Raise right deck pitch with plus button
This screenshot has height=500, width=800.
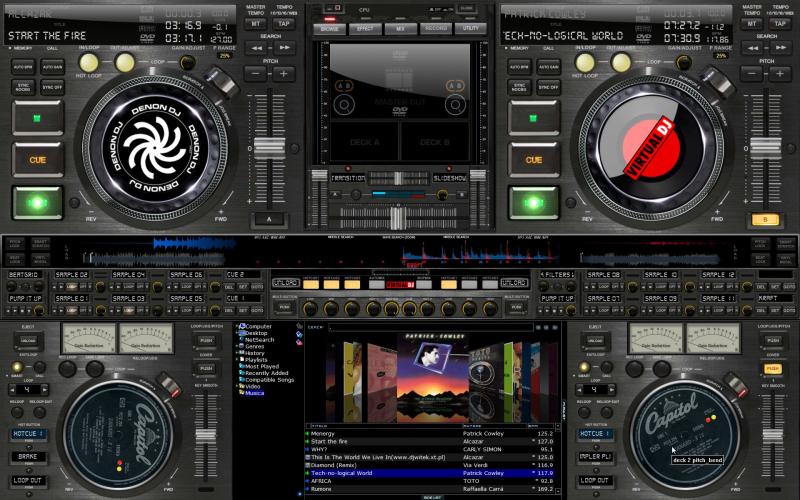780,73
